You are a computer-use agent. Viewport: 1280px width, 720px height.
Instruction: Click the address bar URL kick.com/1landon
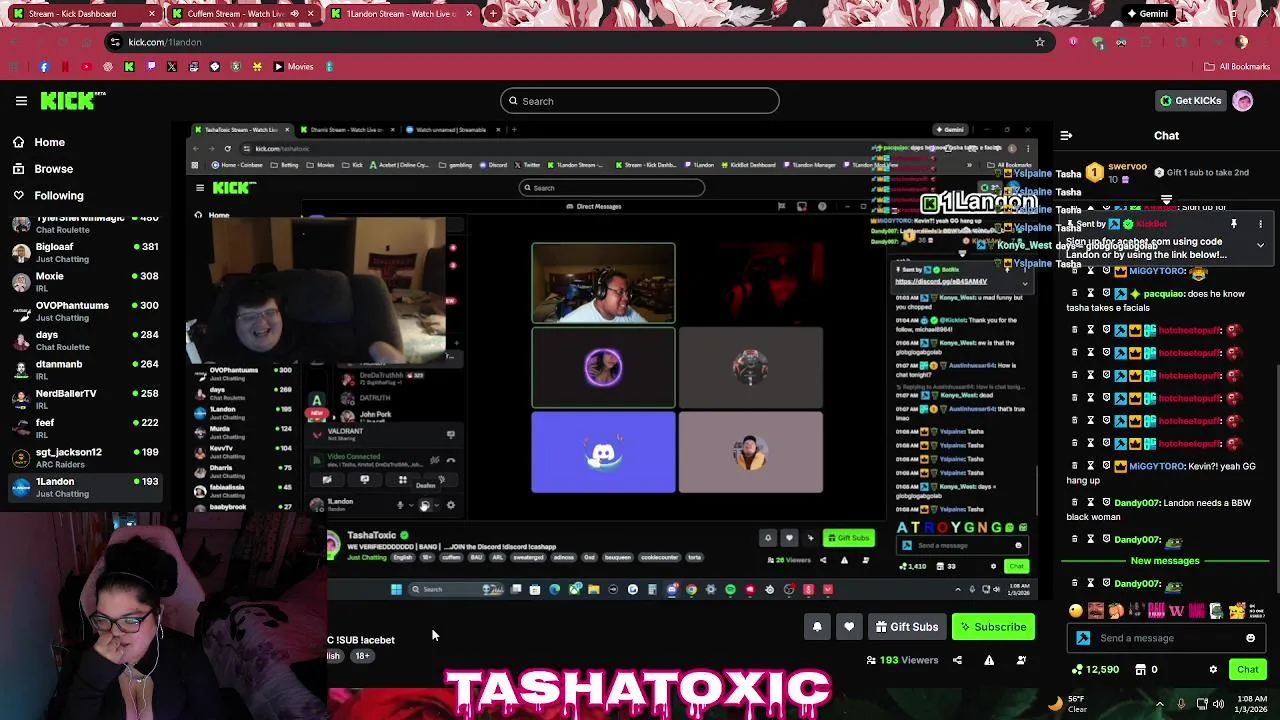coord(165,42)
